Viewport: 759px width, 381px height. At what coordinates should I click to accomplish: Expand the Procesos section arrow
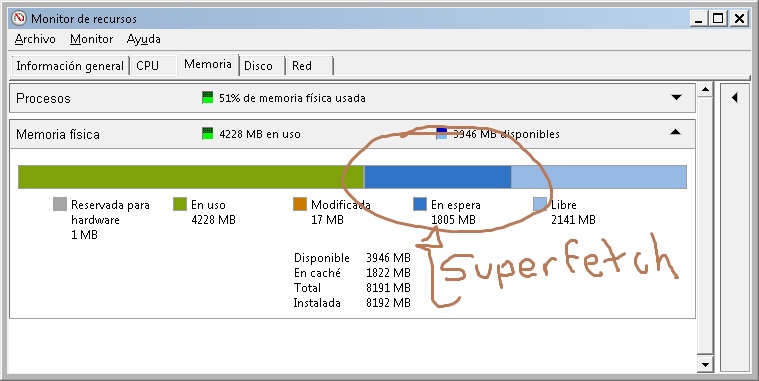coord(676,98)
